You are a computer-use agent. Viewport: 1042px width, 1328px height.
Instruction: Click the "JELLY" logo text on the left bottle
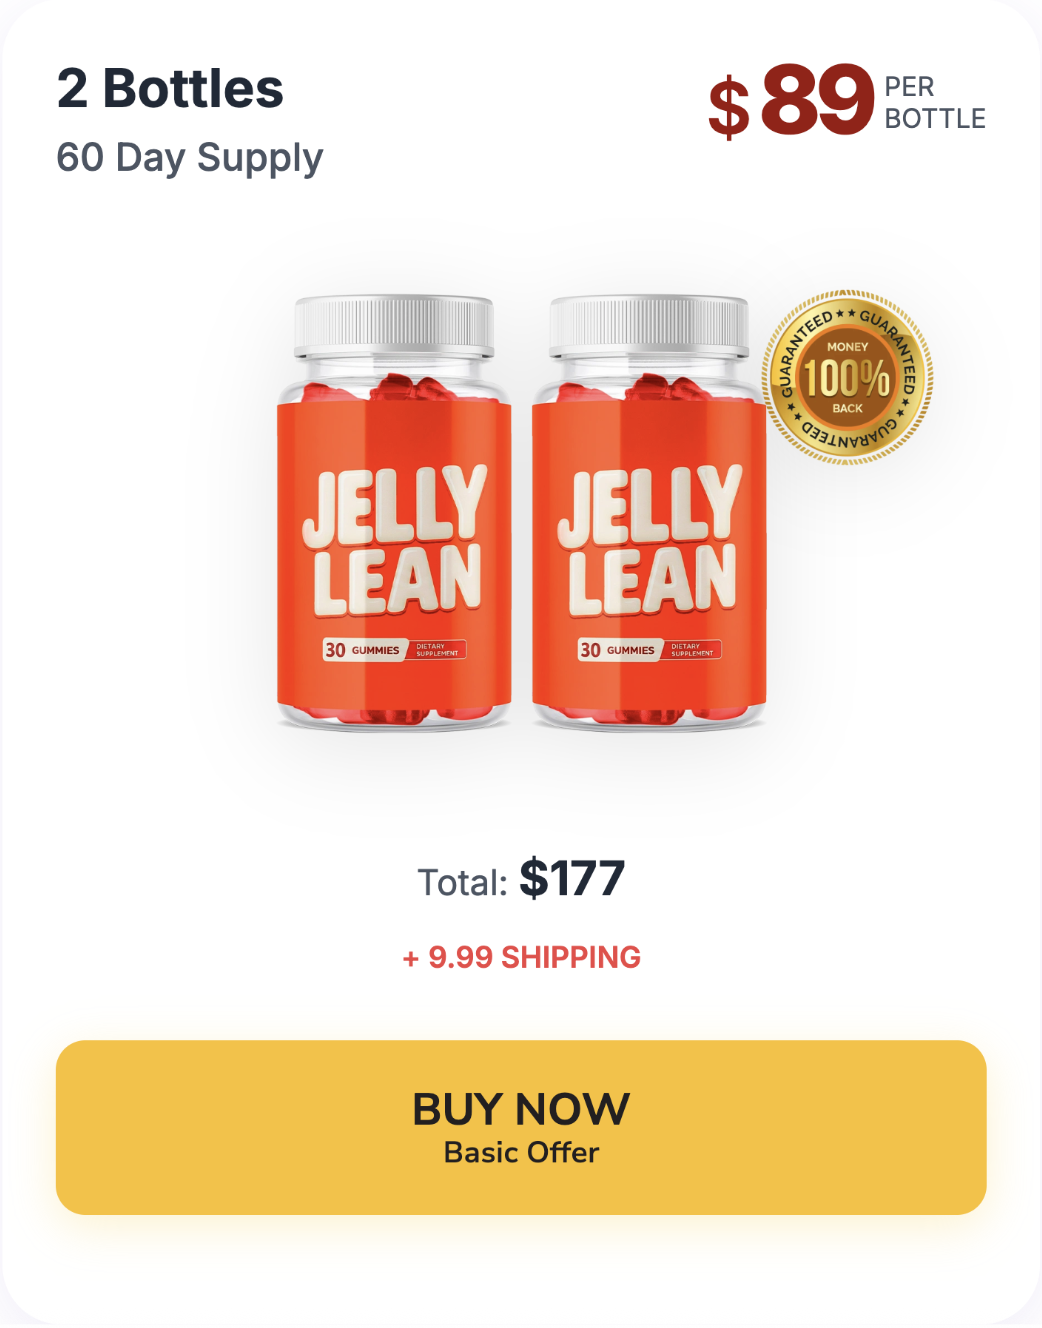tap(395, 504)
